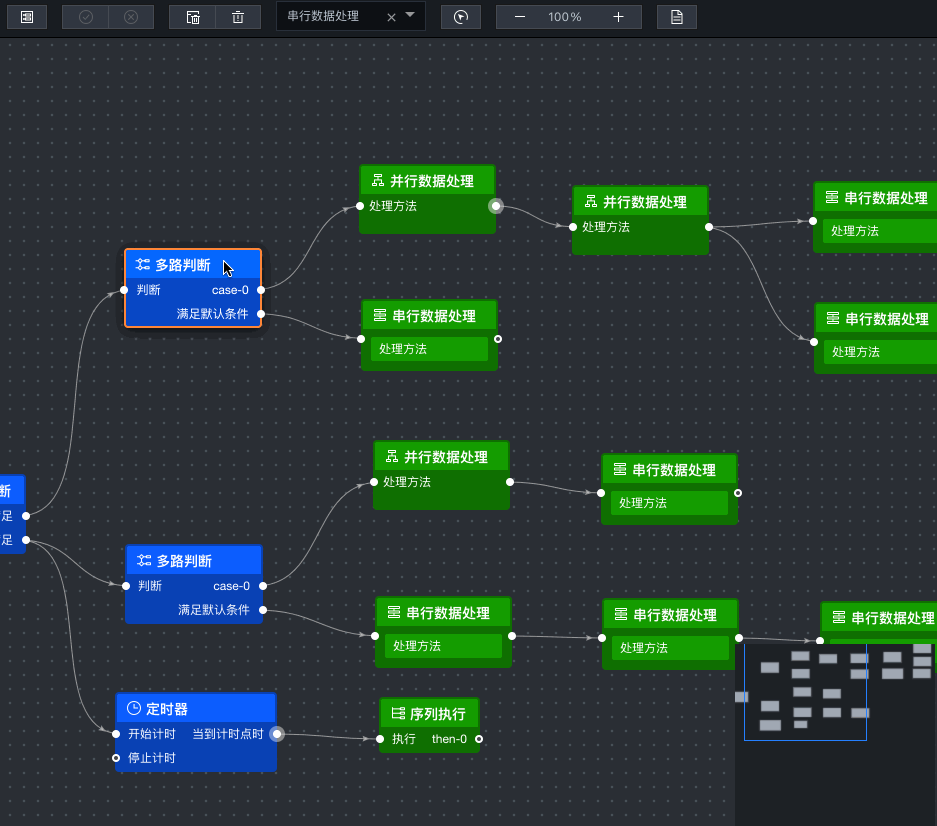Click the trash delete icon in toolbar

point(238,17)
